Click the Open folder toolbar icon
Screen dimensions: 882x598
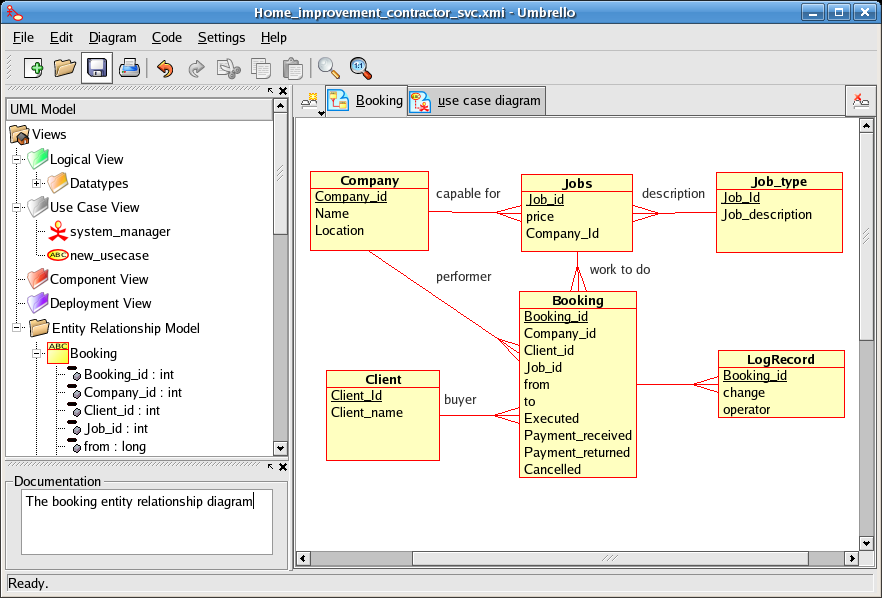[65, 69]
